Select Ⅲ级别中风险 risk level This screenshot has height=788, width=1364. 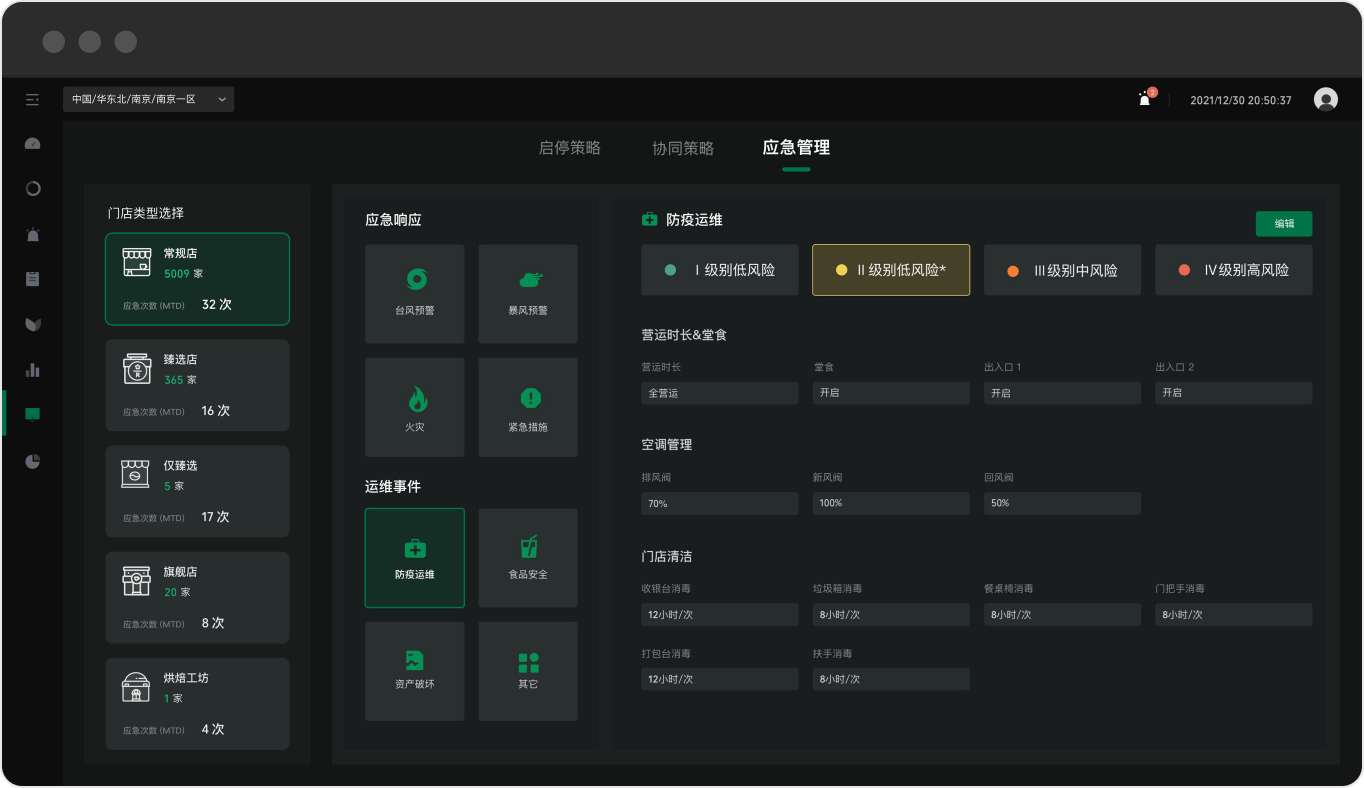click(1062, 270)
